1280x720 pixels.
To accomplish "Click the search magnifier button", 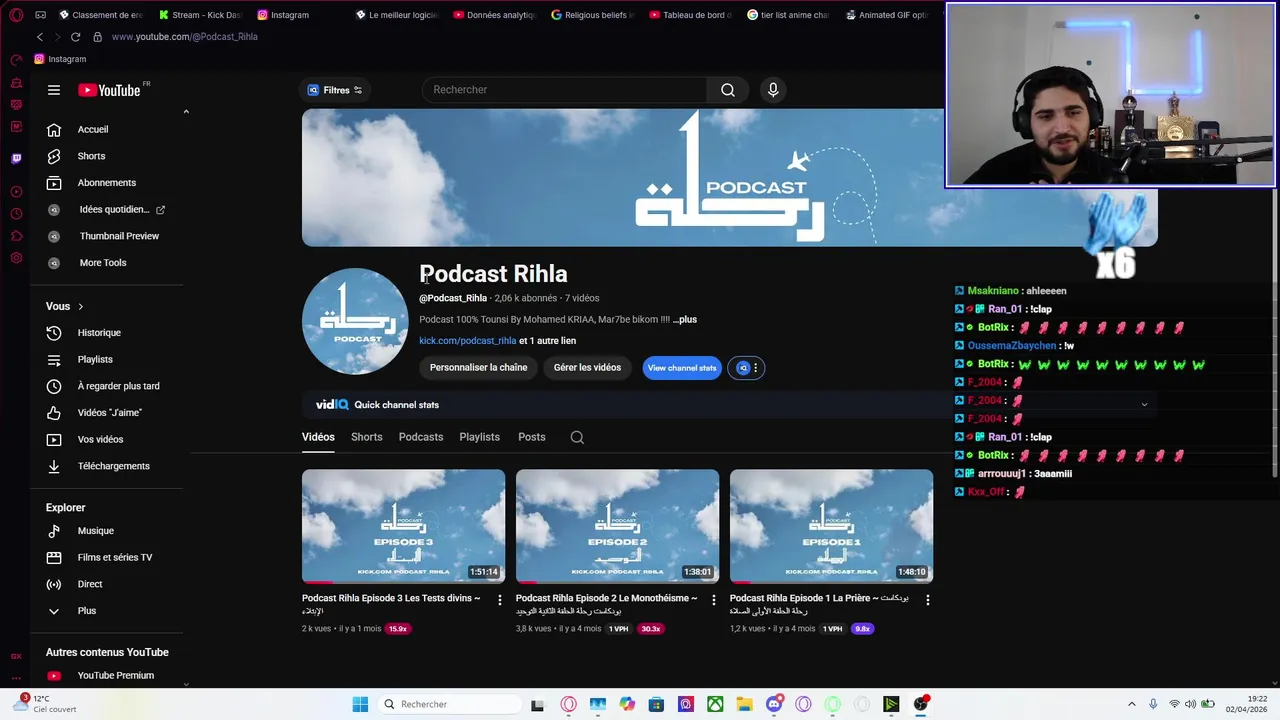I will click(728, 90).
